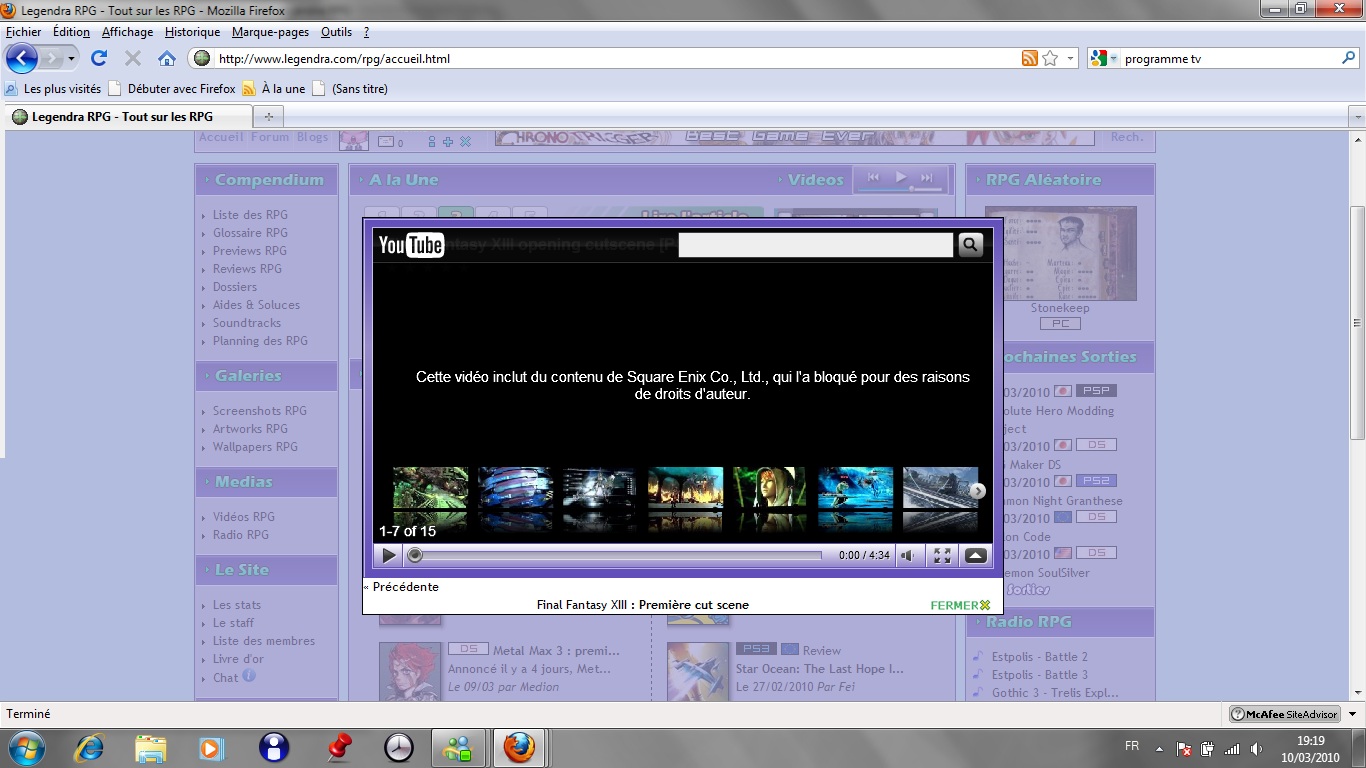Open the Windows Start menu
This screenshot has height=768, width=1366.
point(25,748)
